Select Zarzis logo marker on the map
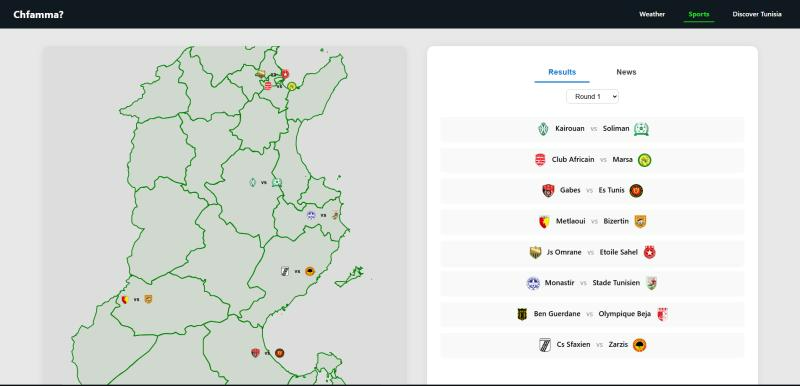The image size is (800, 386). pos(310,271)
